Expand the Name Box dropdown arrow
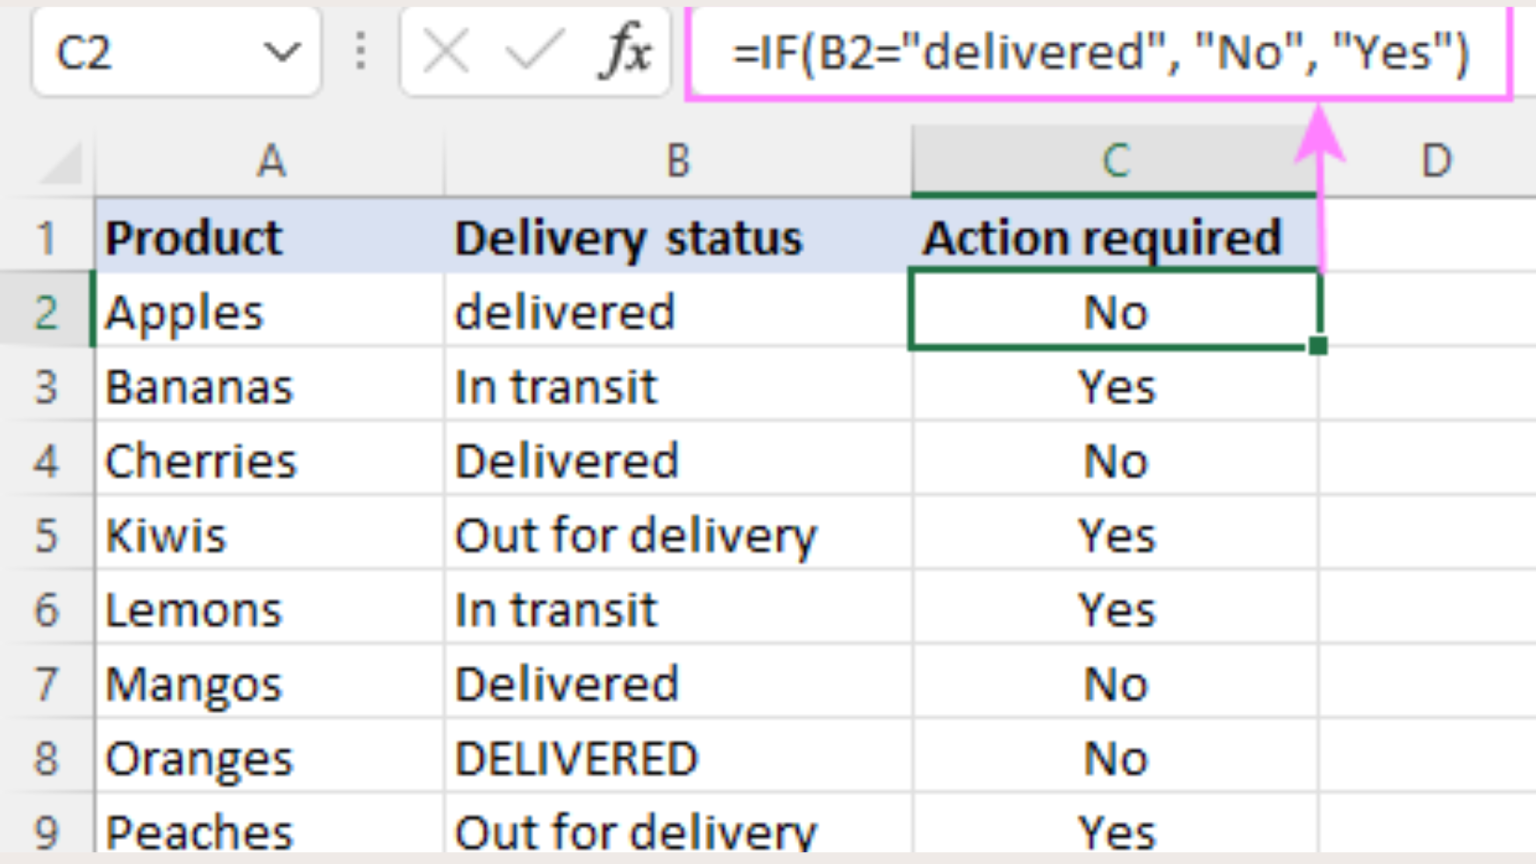Screen dimensions: 1536x864 [282, 52]
